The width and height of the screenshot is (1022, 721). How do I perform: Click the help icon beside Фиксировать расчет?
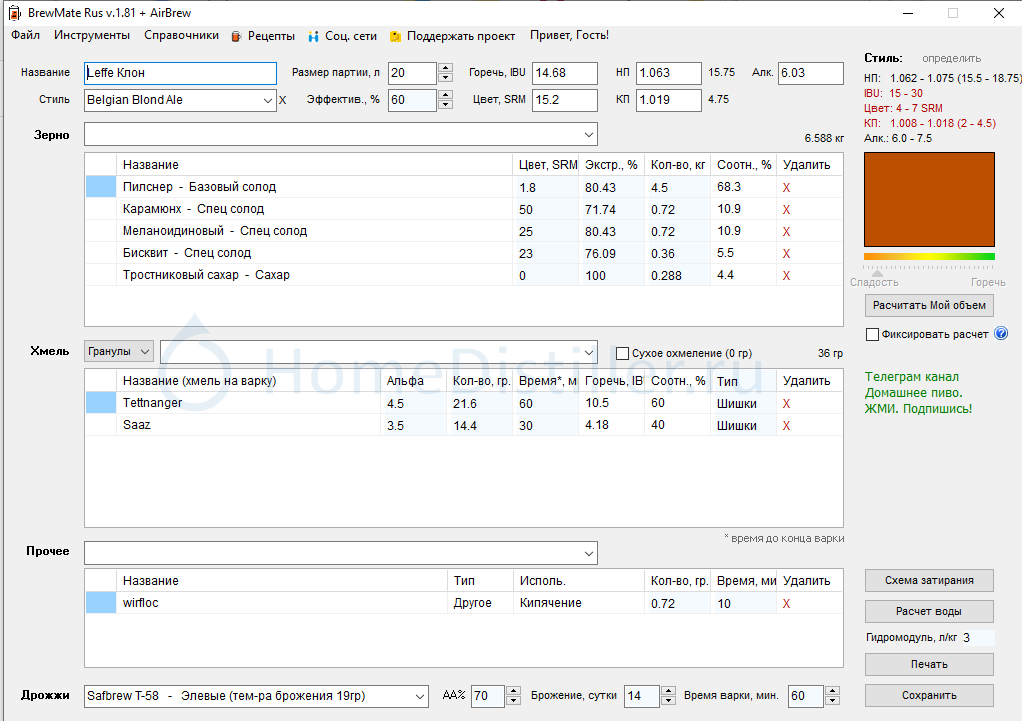pyautogui.click(x=1001, y=334)
